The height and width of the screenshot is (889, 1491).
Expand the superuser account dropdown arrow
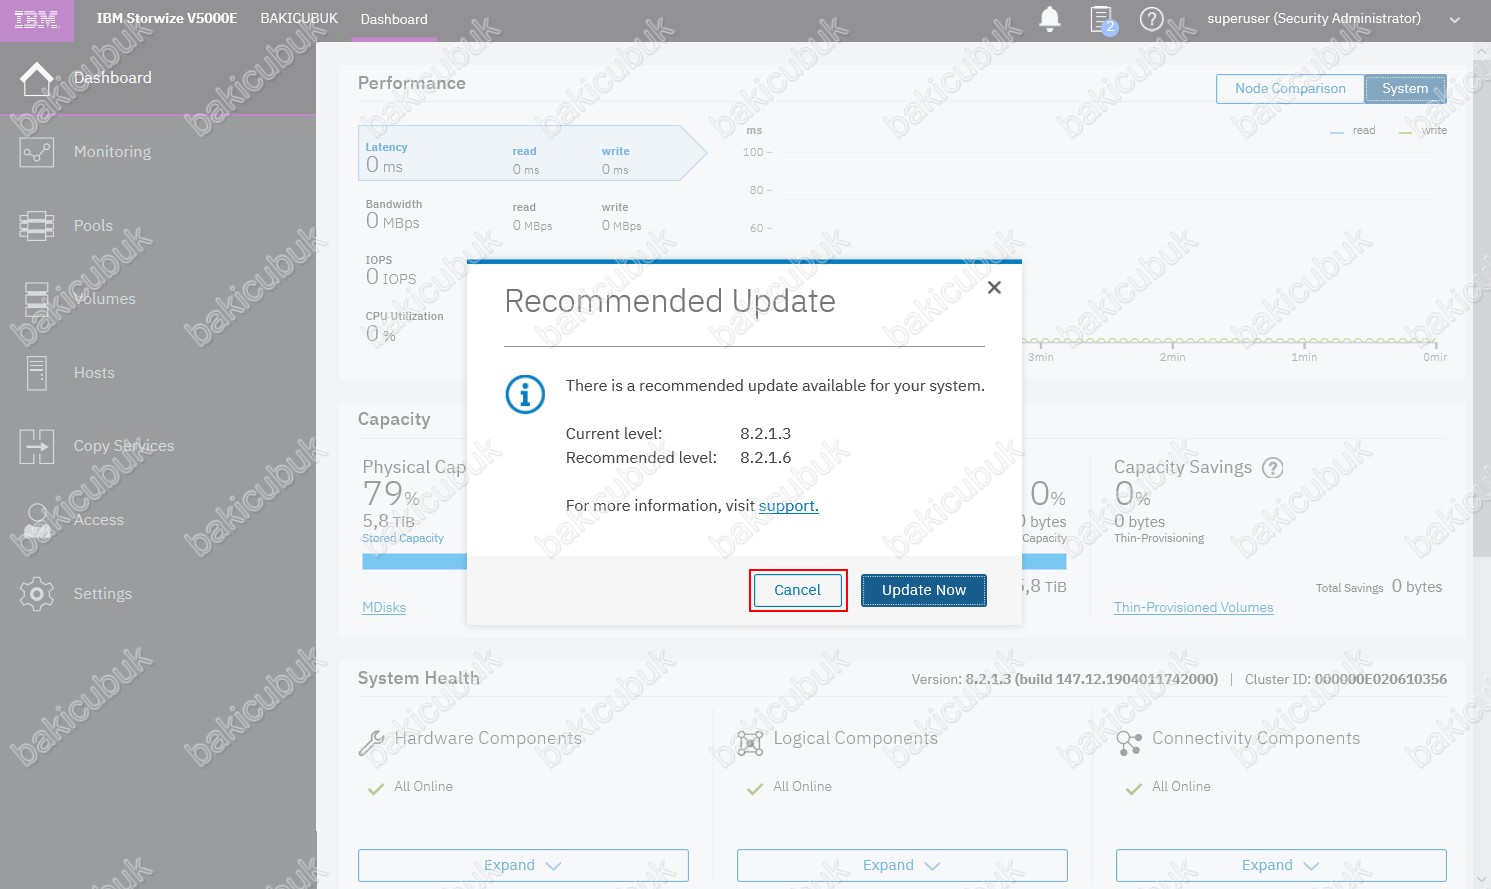click(x=1455, y=19)
